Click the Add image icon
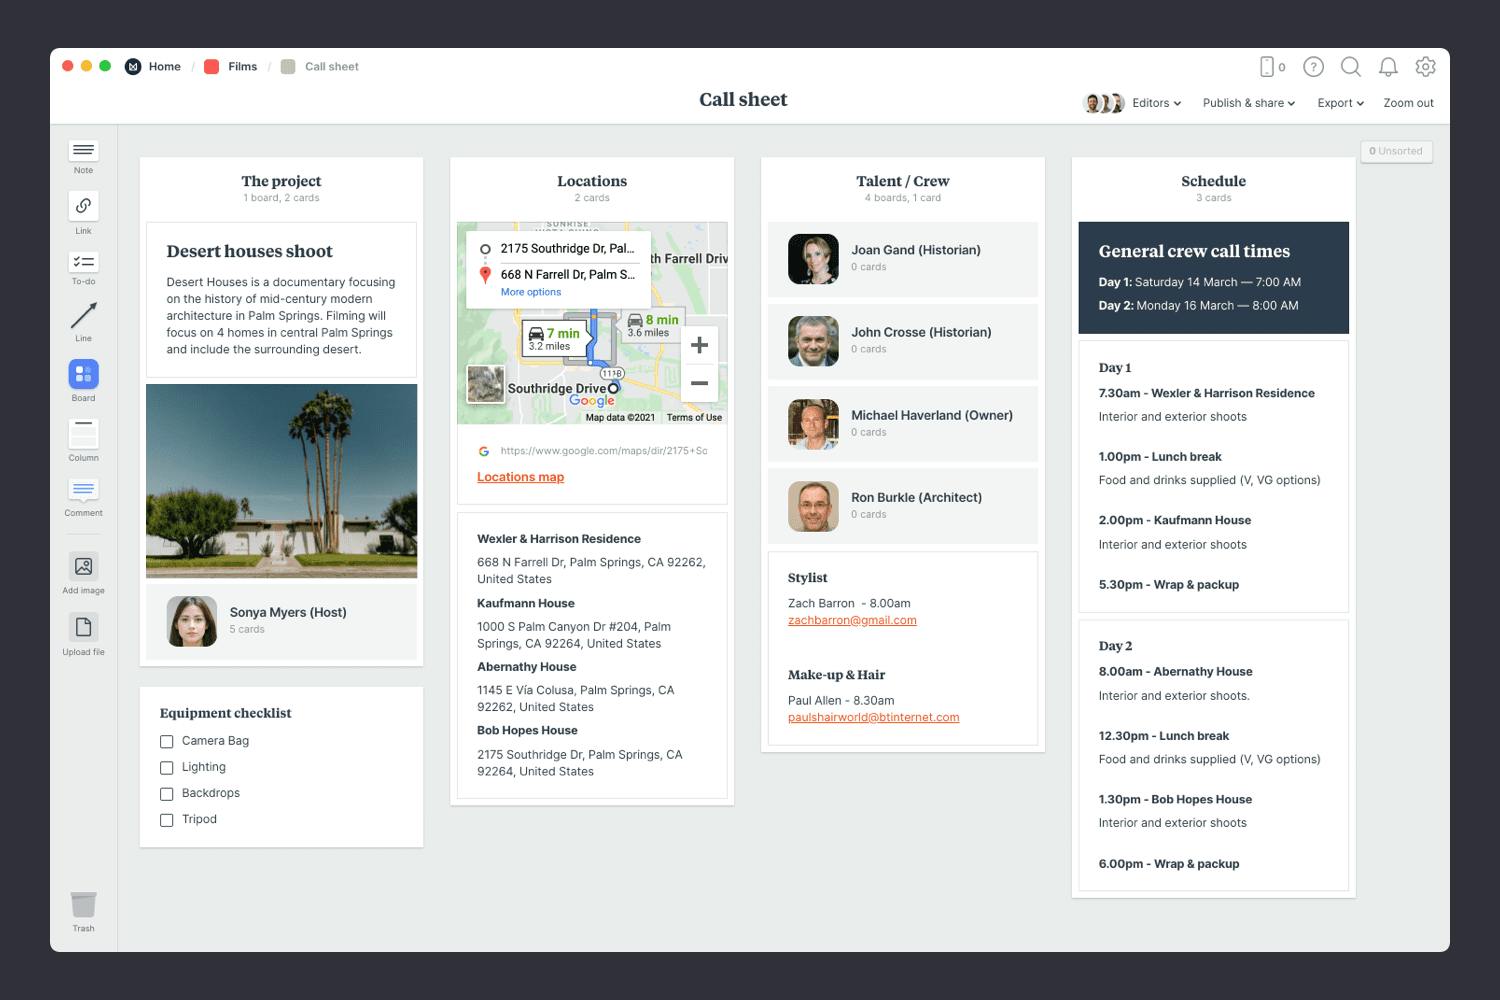This screenshot has height=1000, width=1500. (83, 566)
